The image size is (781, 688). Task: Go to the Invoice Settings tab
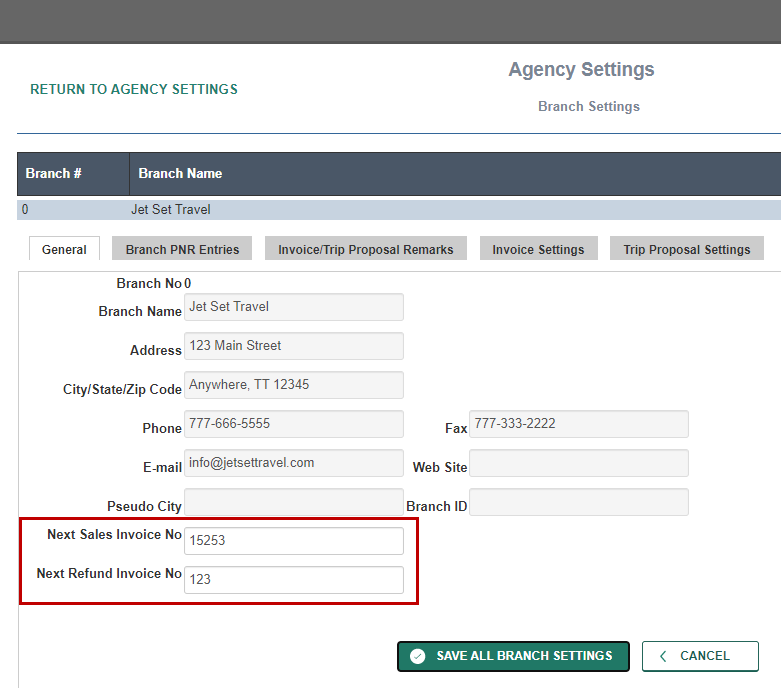(538, 249)
